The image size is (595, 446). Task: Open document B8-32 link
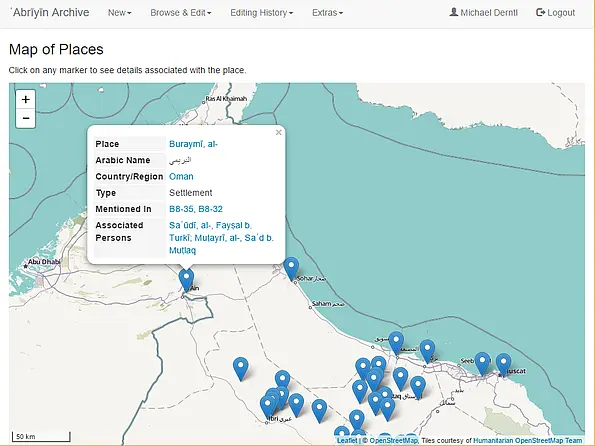click(211, 209)
